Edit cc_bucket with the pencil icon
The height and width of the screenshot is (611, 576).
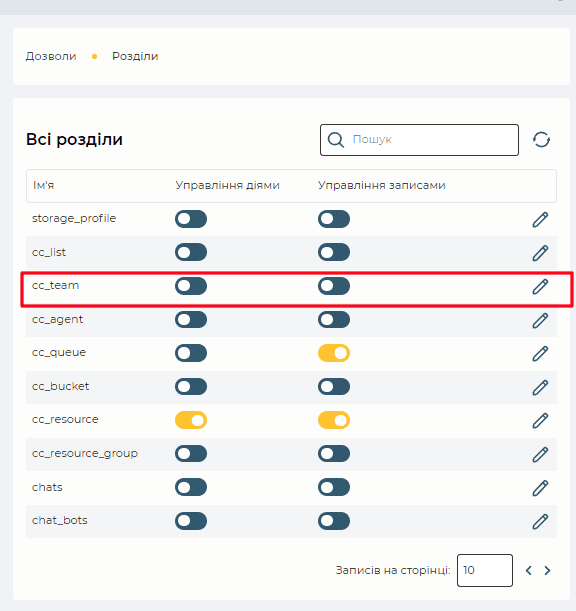(x=540, y=387)
